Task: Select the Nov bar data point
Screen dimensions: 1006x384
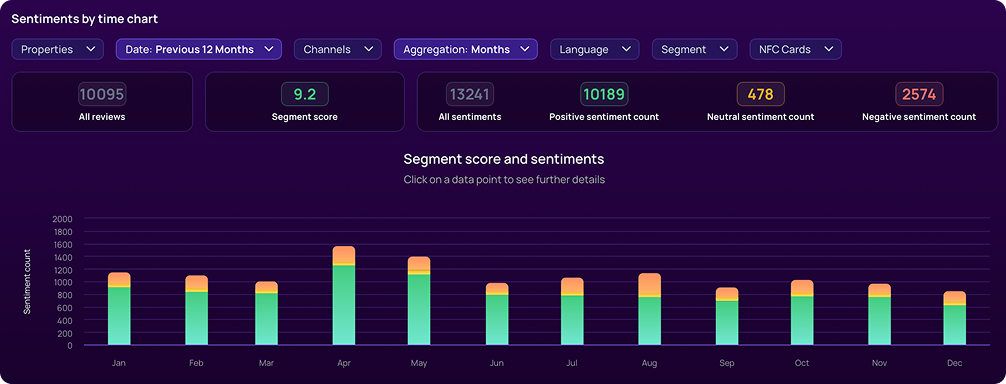Action: click(880, 315)
